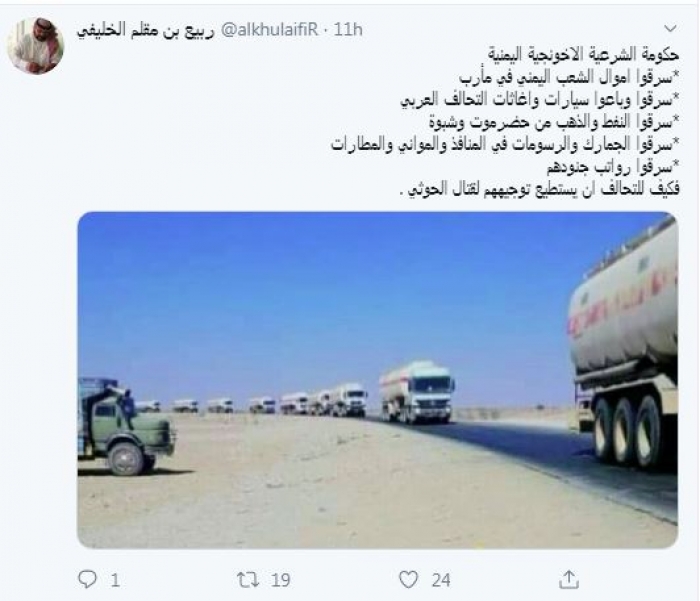The height and width of the screenshot is (601, 700).
Task: Click the tweet line mentioning حضرموت وشبوة
Action: click(554, 122)
